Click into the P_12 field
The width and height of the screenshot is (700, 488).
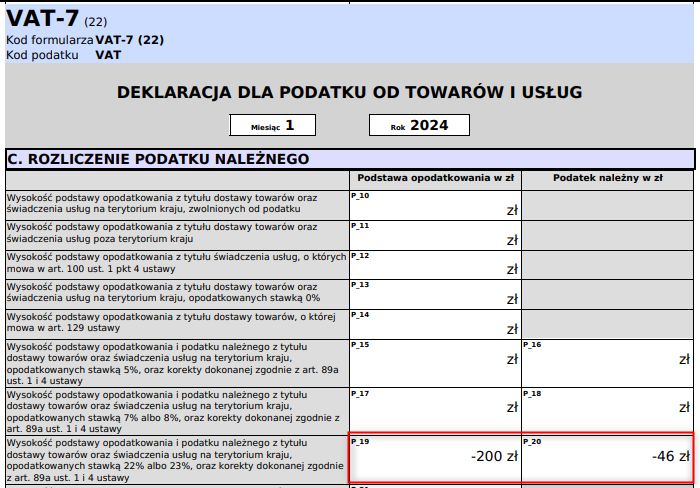434,264
